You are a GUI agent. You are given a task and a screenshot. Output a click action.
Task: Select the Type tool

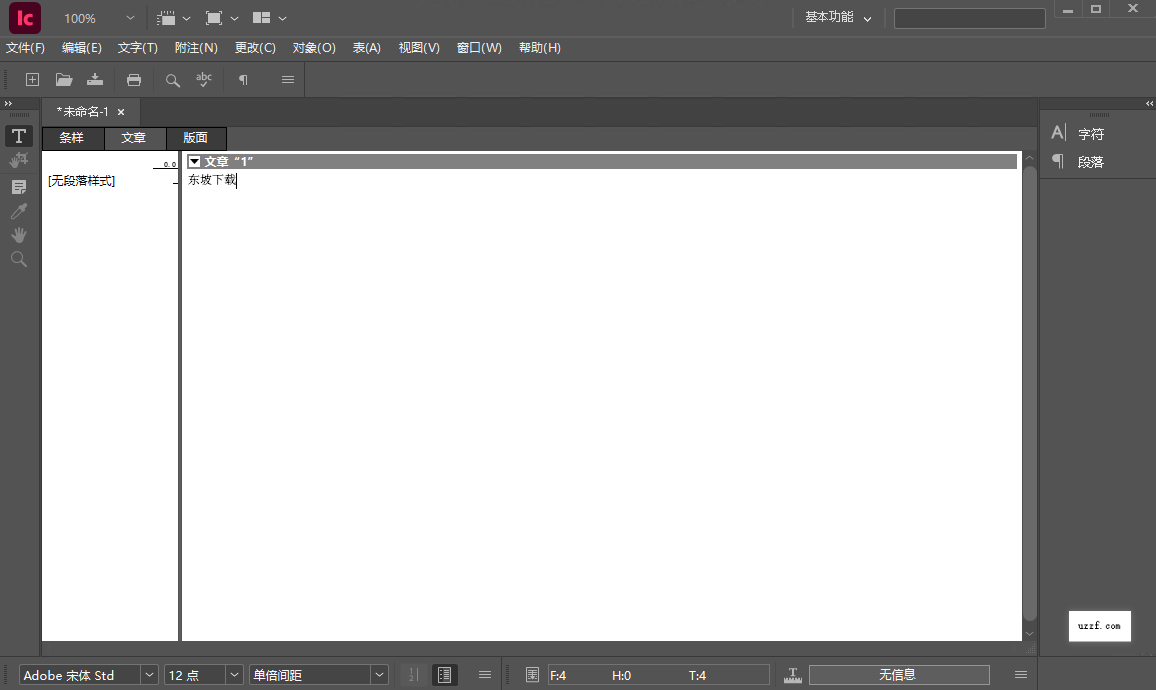point(18,135)
